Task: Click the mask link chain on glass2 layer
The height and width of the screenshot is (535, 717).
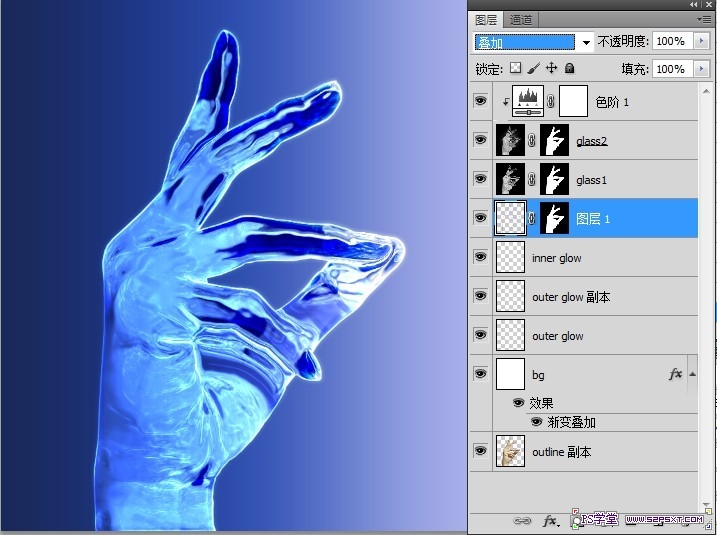Action: 532,140
